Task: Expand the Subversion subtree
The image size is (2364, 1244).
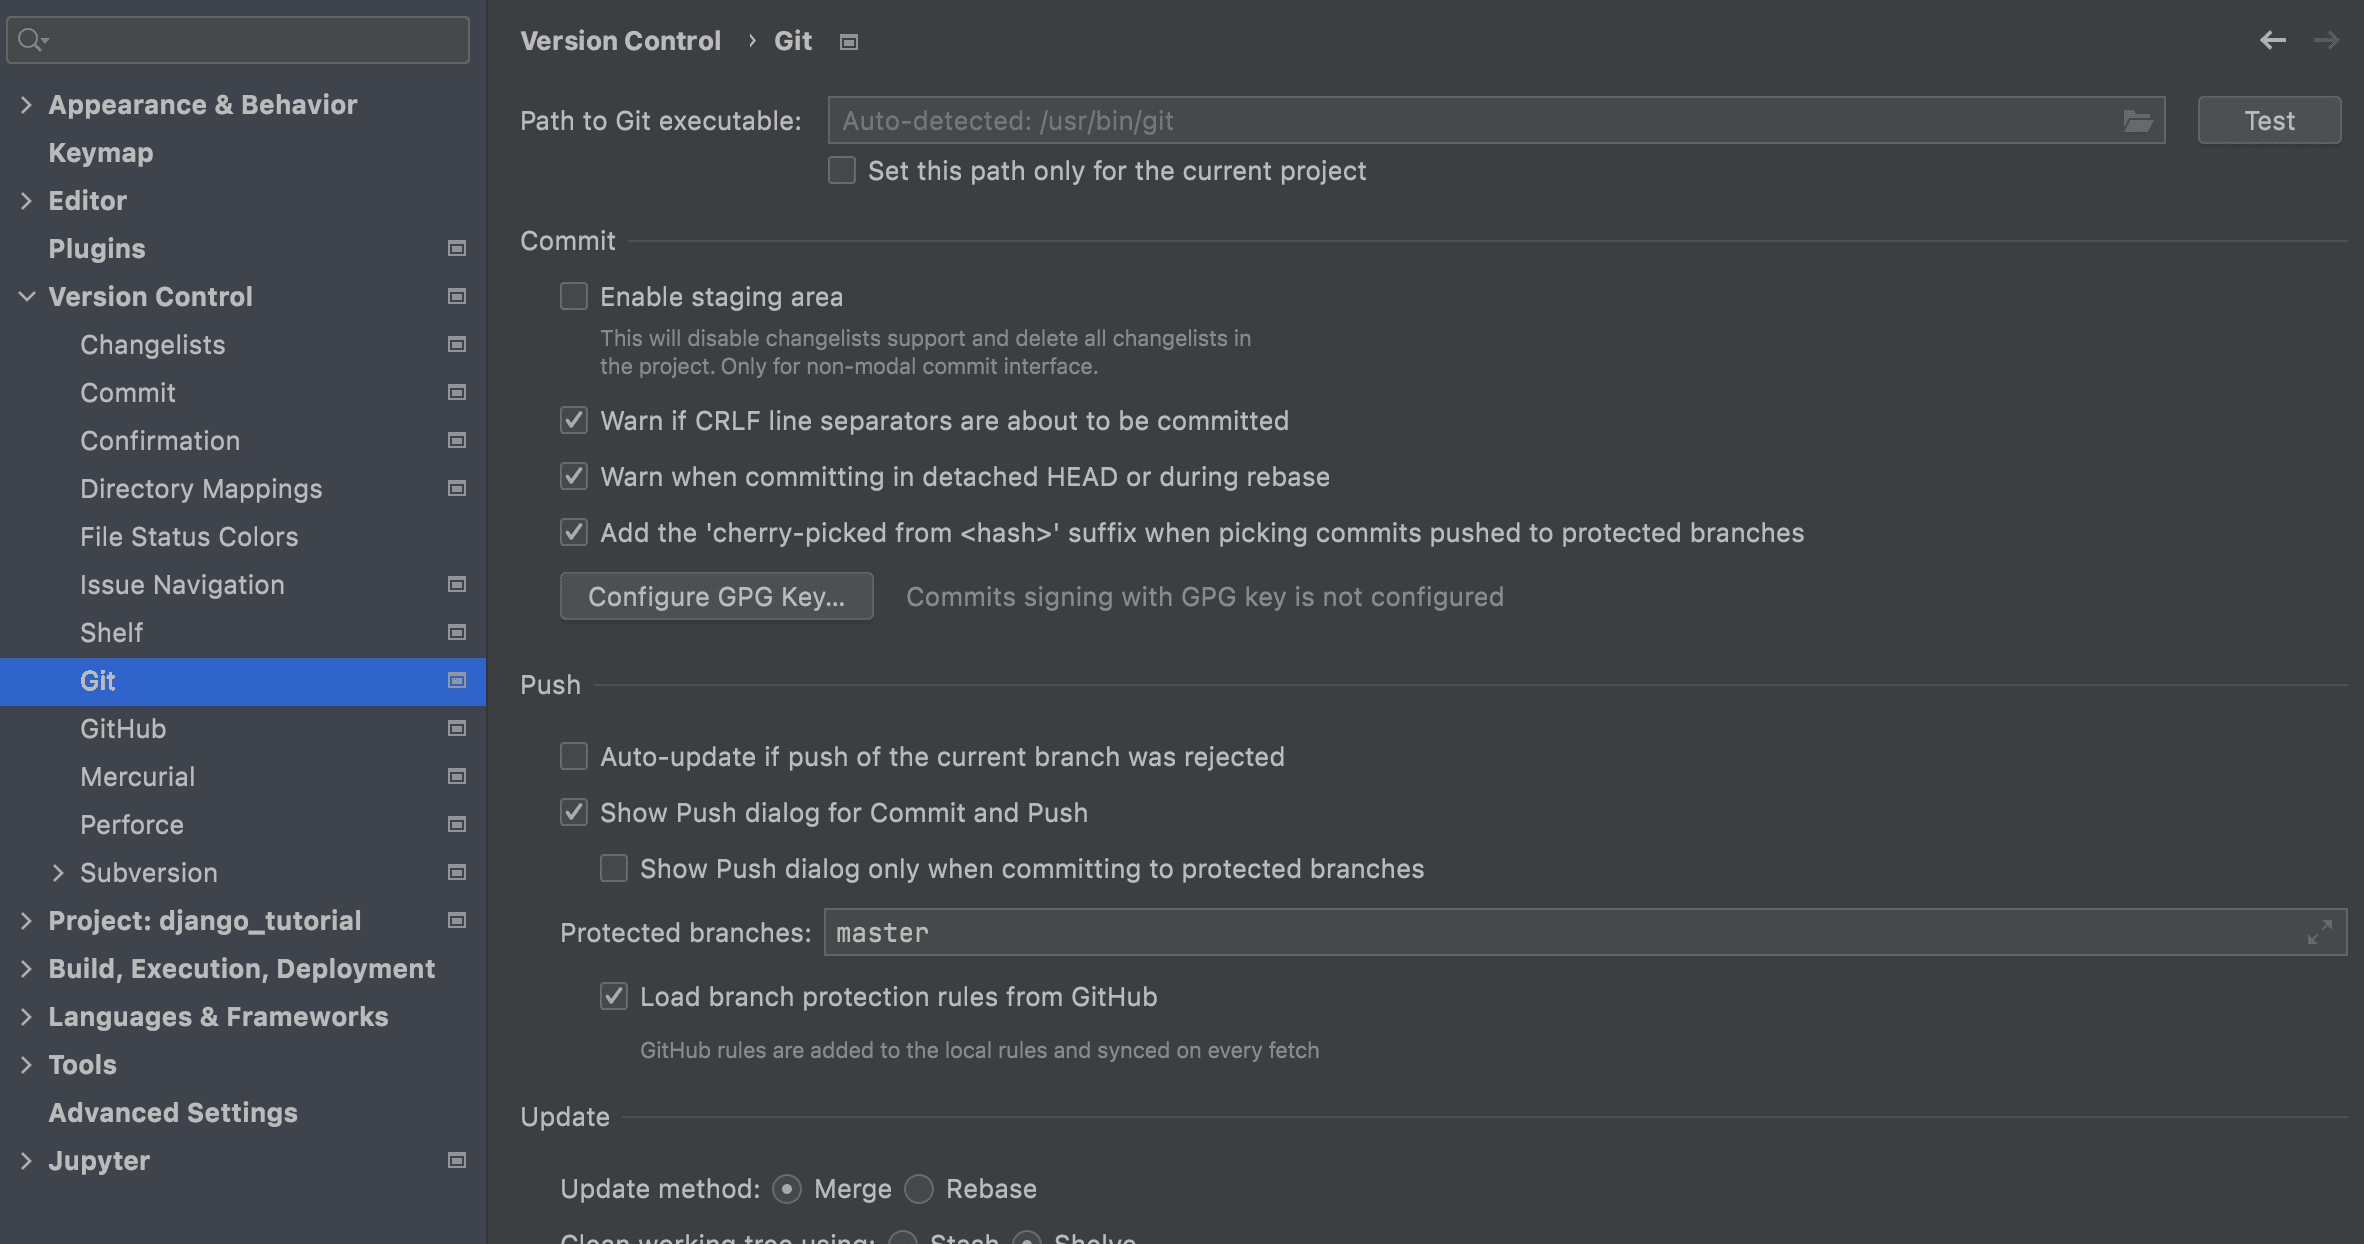Action: [x=58, y=872]
